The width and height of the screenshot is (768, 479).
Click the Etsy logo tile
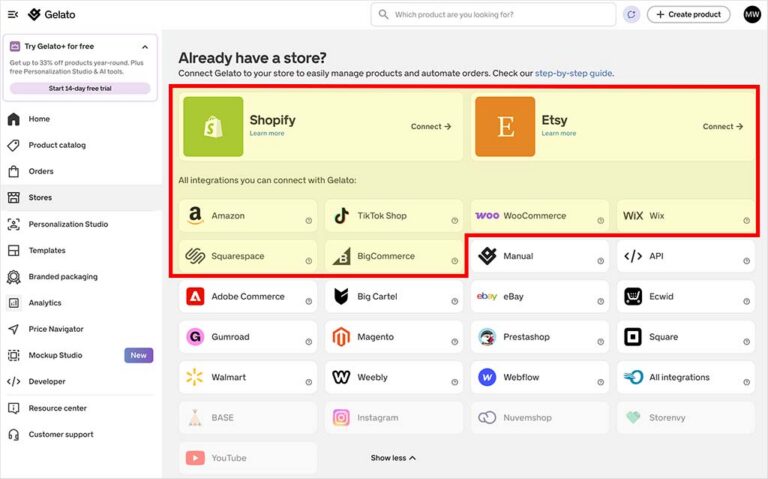click(x=505, y=126)
